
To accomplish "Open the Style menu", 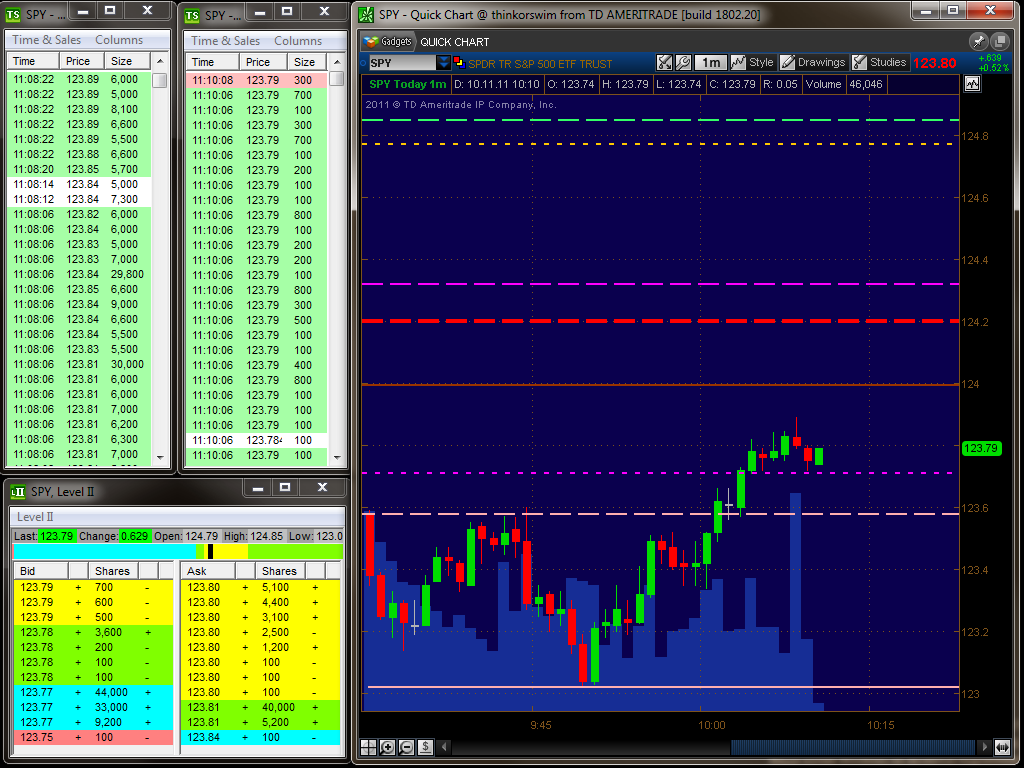I will (x=752, y=63).
